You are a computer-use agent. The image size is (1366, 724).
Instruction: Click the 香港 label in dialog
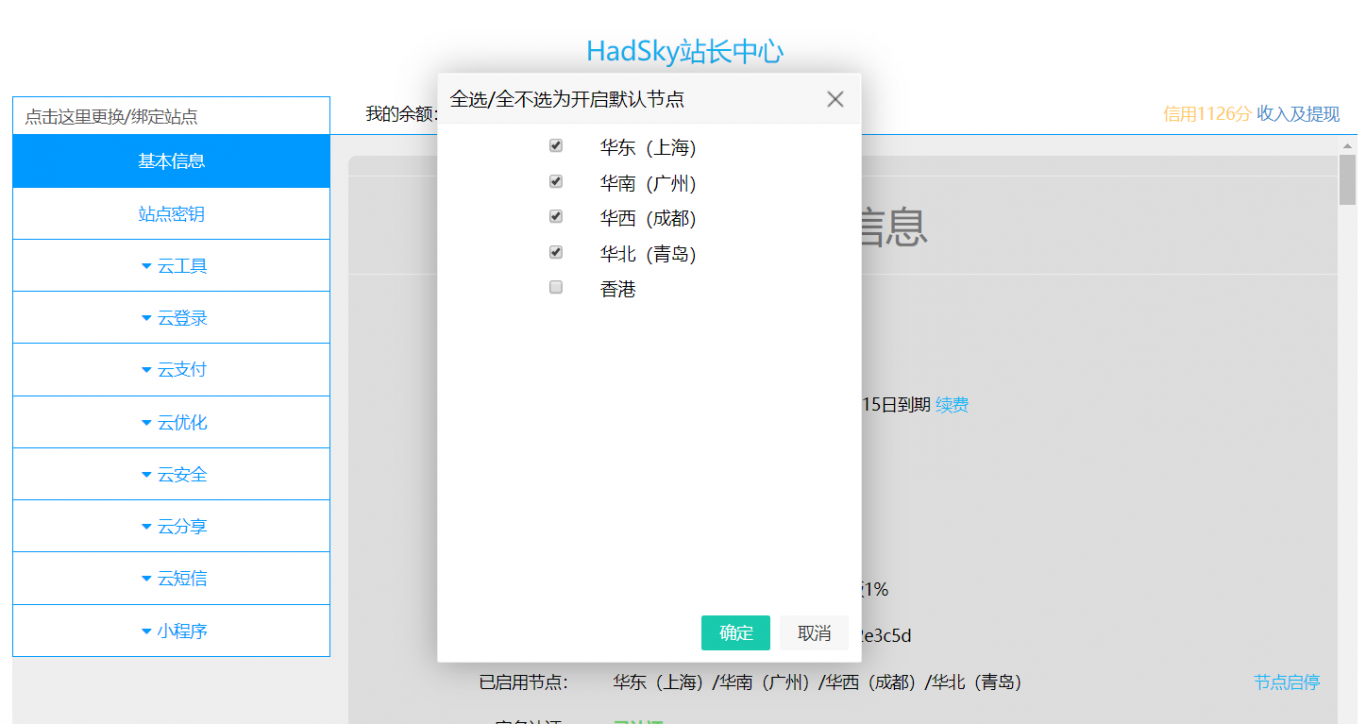tap(618, 290)
